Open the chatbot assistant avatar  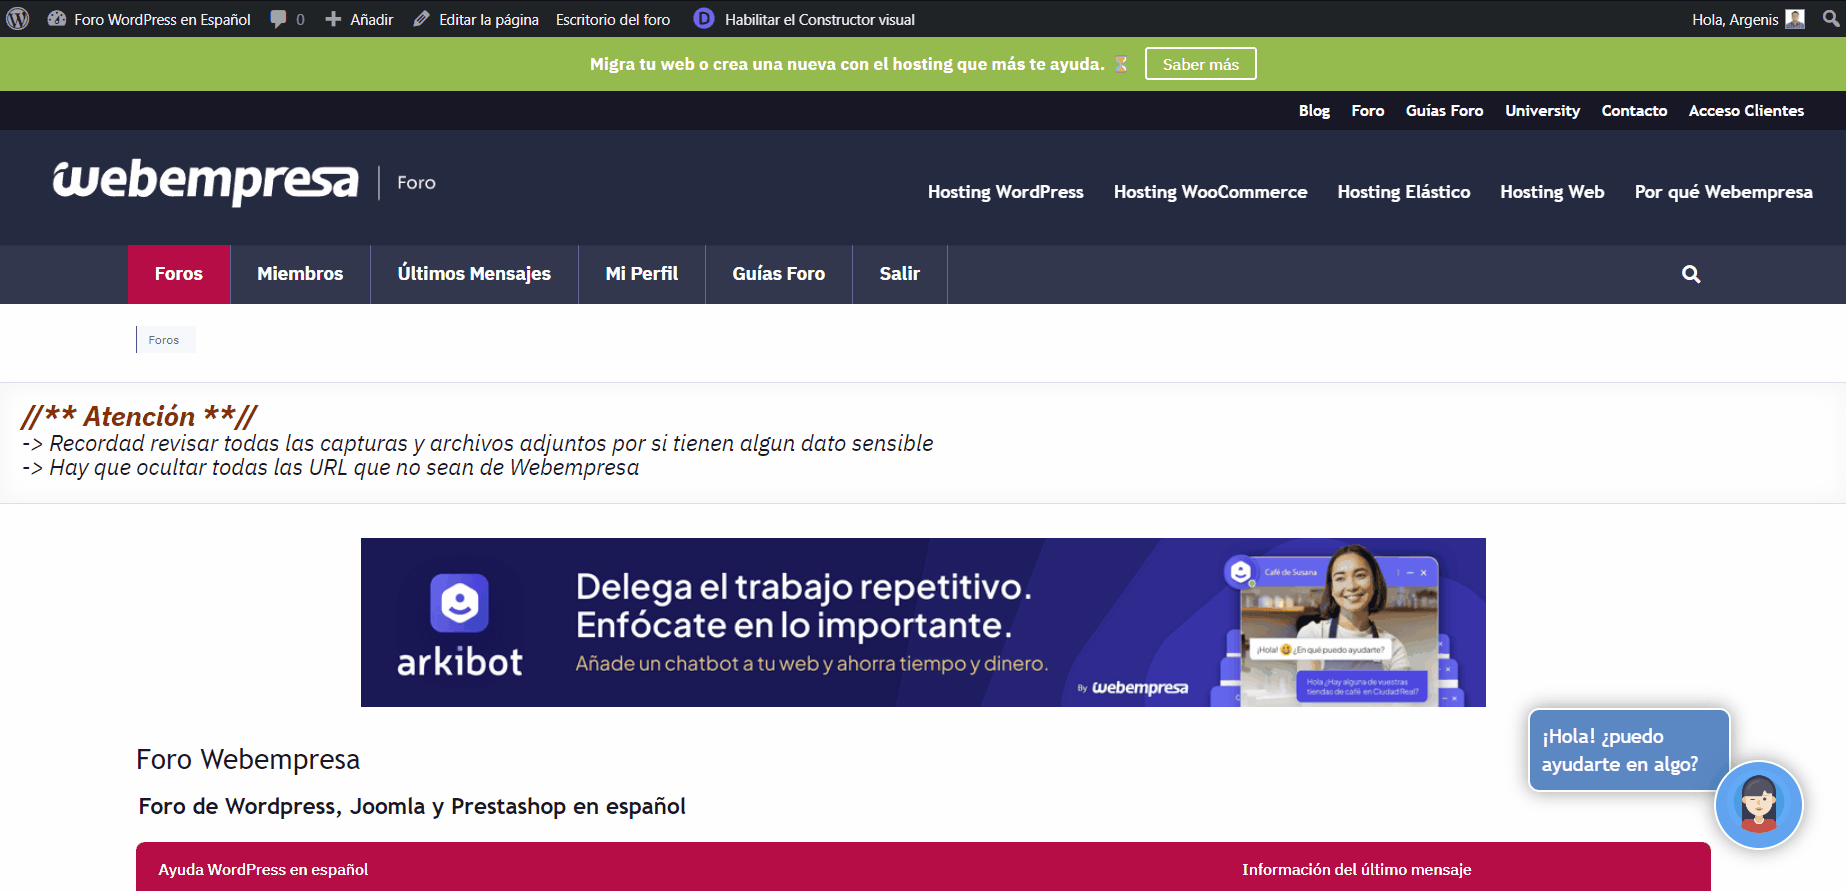pos(1758,804)
